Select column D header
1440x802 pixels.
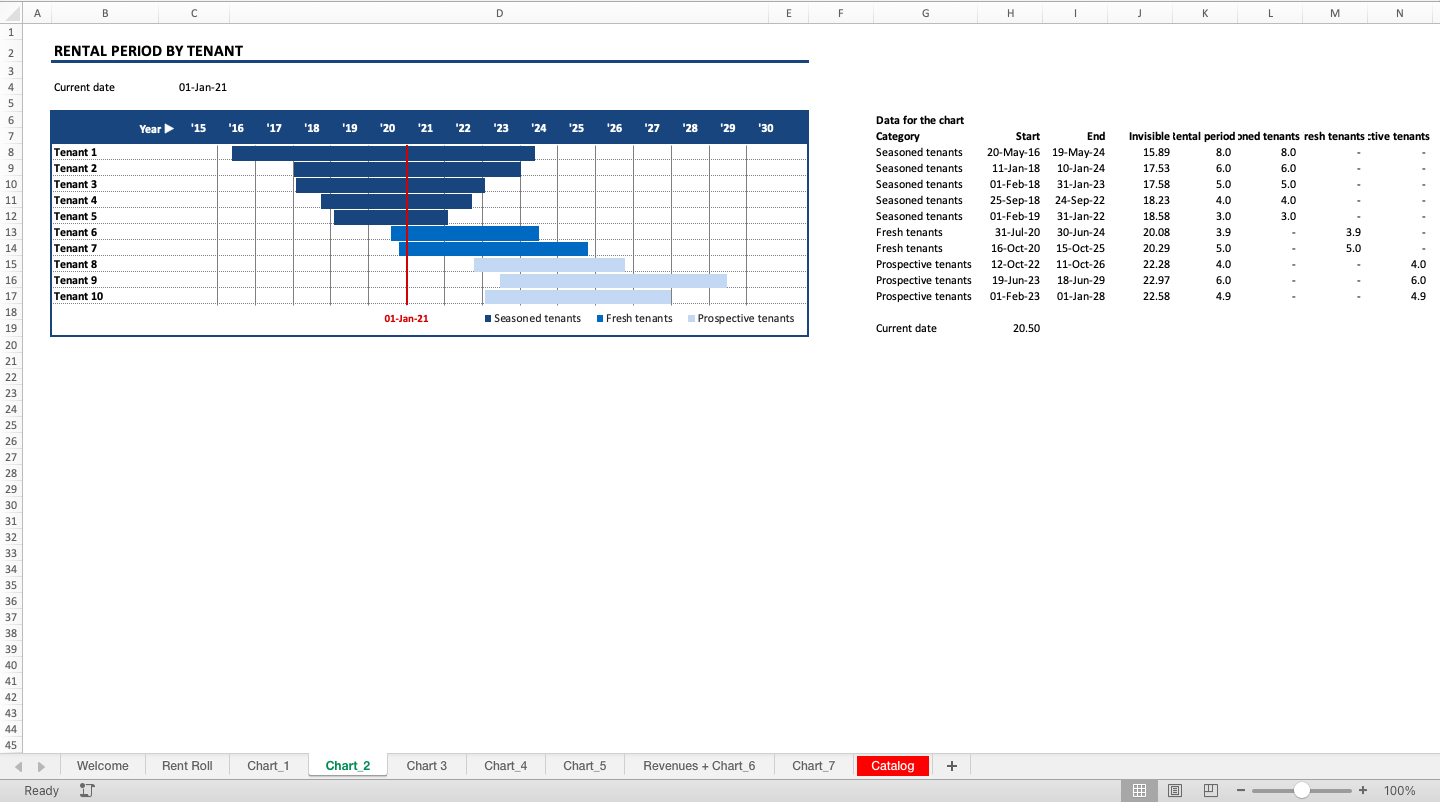499,13
